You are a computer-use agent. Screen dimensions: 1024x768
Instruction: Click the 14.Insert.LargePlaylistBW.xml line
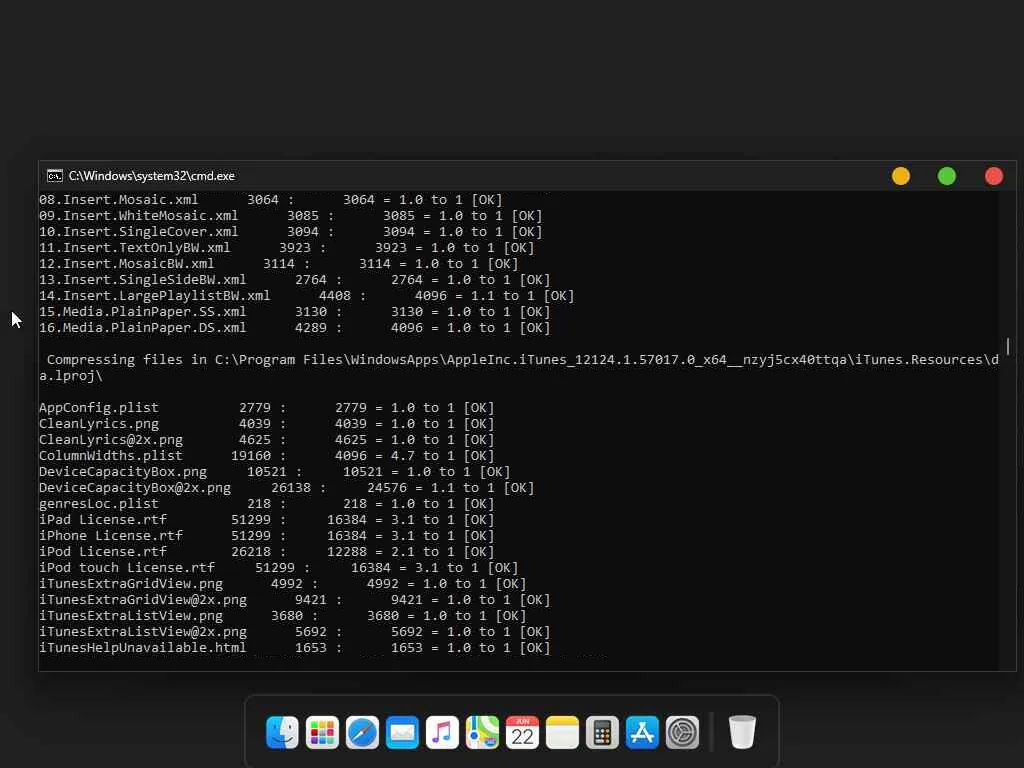click(x=307, y=296)
